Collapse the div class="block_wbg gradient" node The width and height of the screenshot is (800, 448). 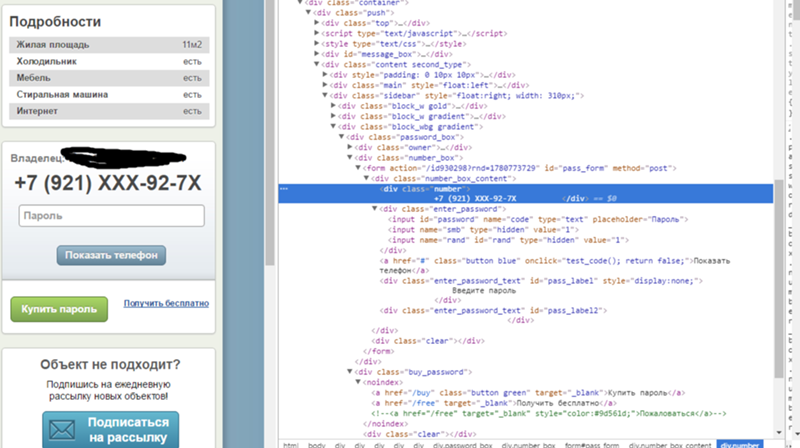click(333, 127)
